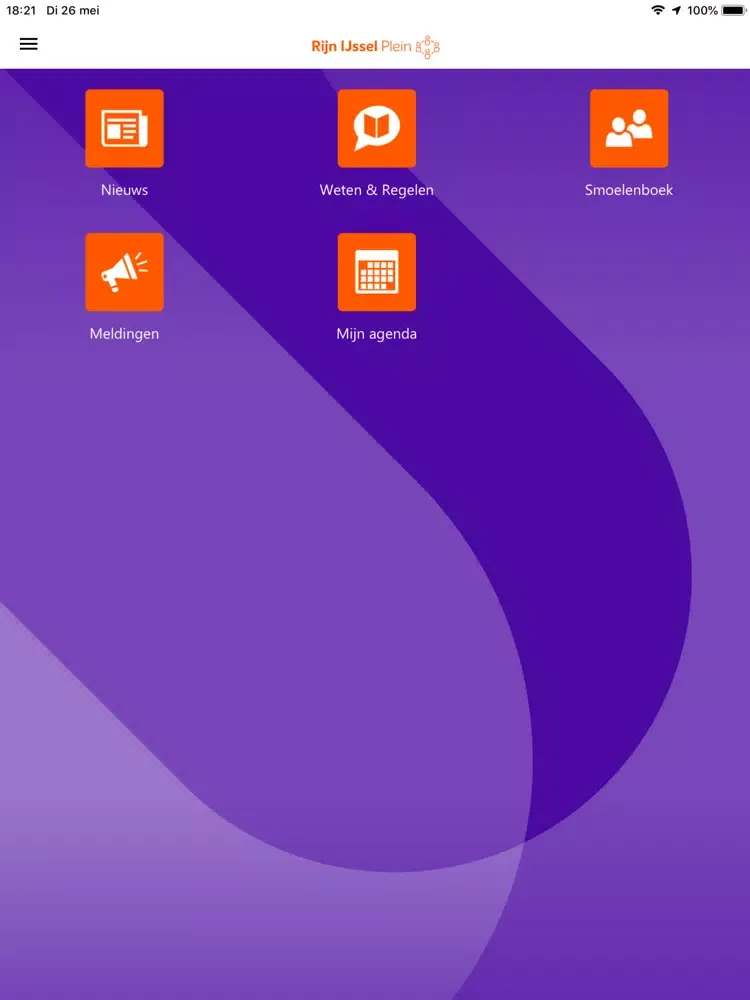
Task: Open the Nieuws newspaper icon
Action: (124, 129)
